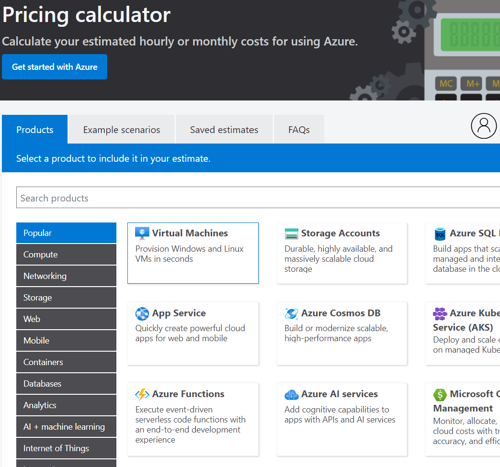Add Azure Functions product title

point(188,394)
